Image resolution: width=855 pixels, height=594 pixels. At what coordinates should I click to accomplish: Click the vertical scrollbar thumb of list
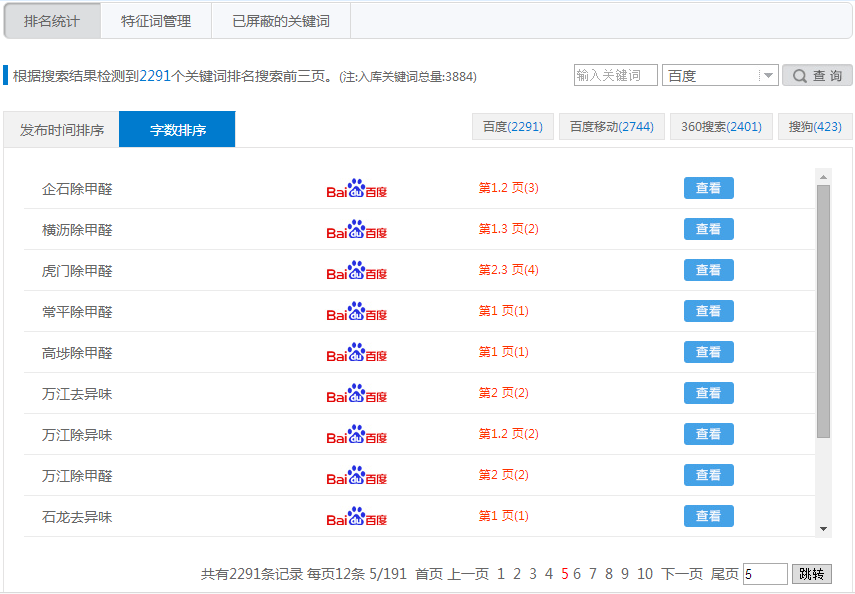(x=823, y=310)
